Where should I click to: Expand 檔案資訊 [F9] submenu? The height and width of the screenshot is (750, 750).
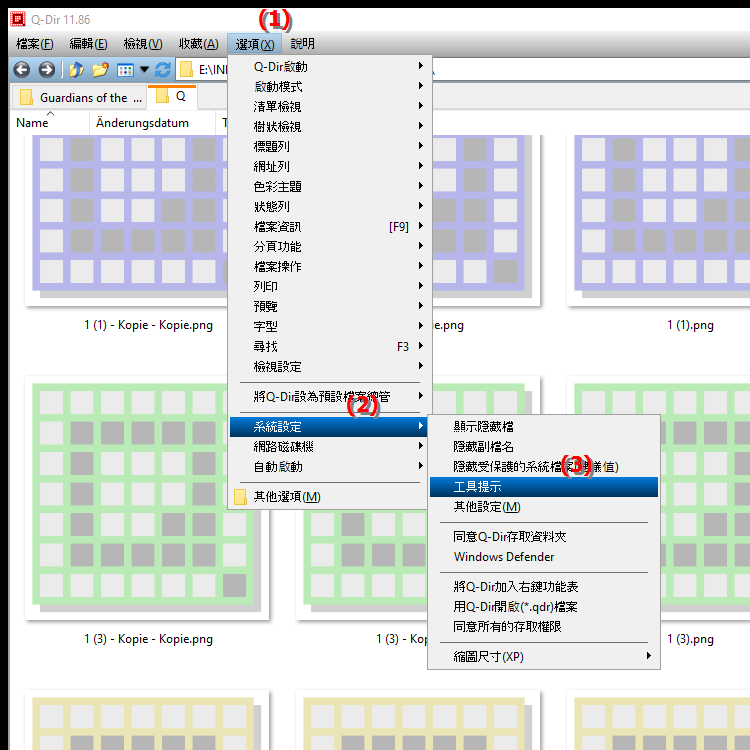[x=330, y=227]
